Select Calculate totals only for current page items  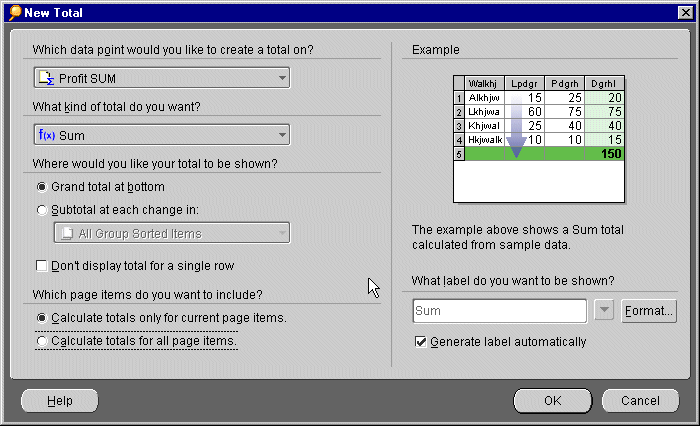[x=42, y=318]
